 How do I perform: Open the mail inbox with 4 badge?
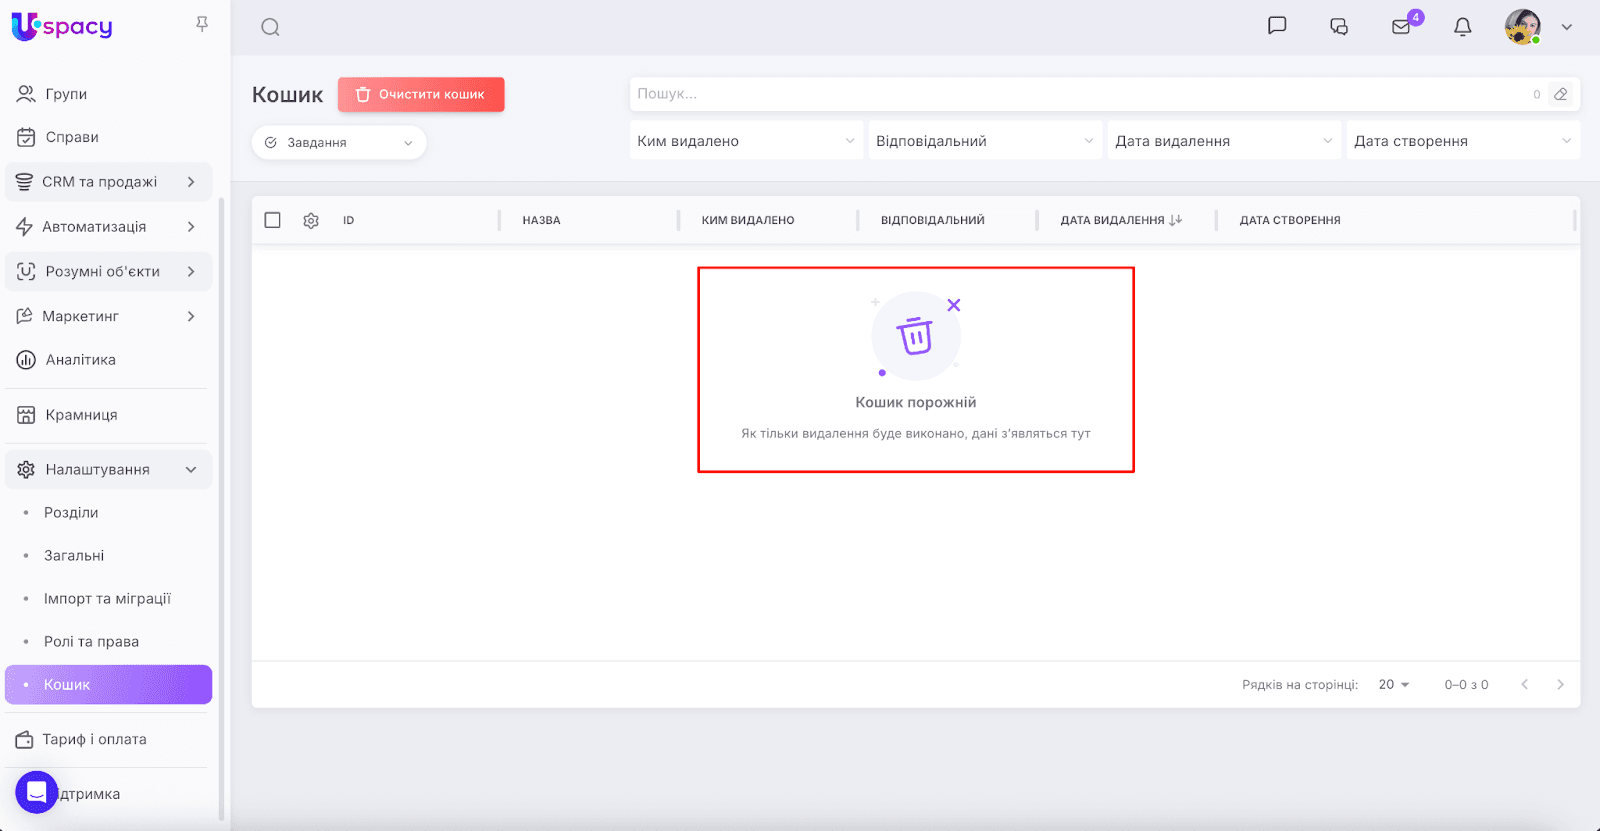(x=1402, y=26)
